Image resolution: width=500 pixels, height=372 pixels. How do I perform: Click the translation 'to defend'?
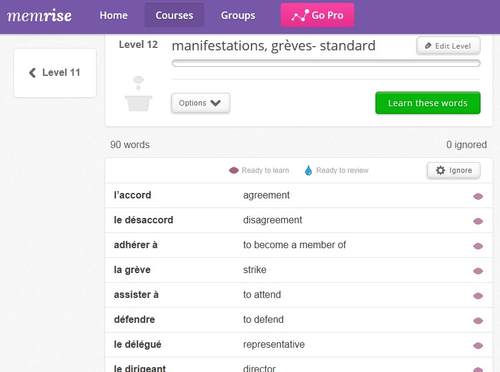coord(263,319)
